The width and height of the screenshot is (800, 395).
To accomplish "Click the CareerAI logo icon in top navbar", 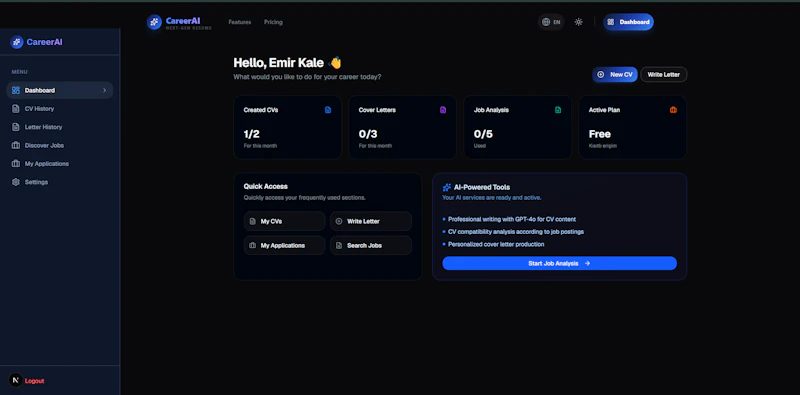I will 154,22.
